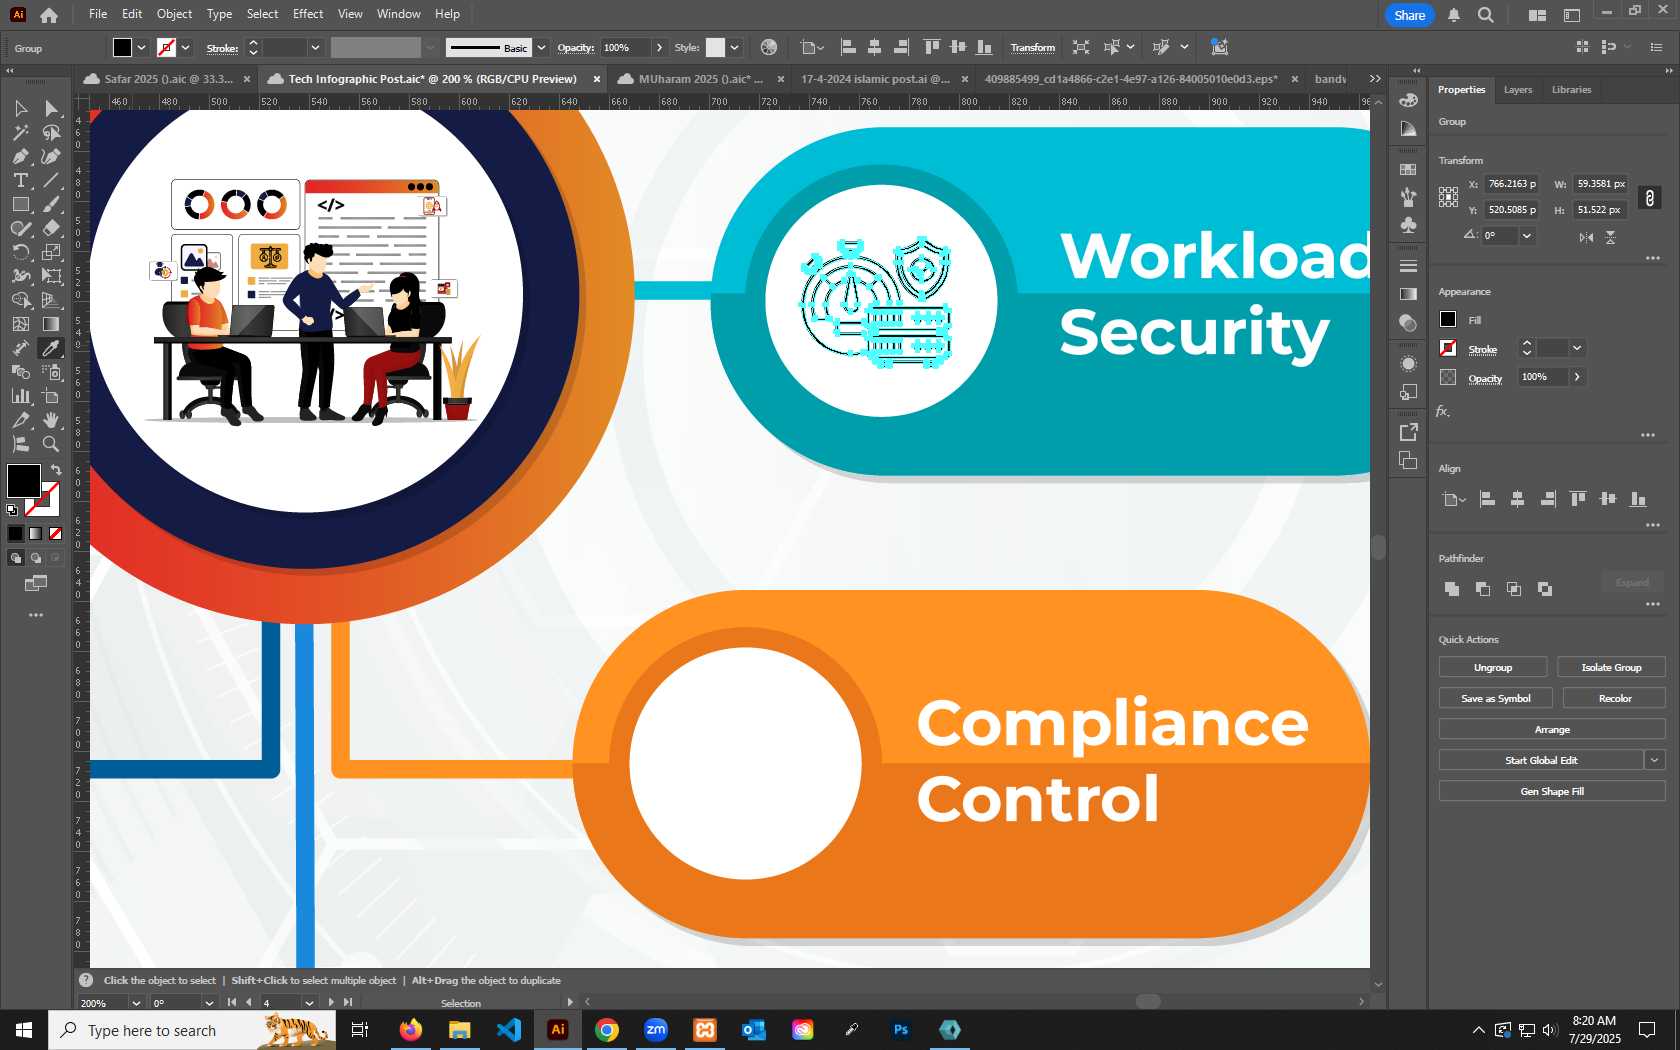Viewport: 1680px width, 1050px height.
Task: Select the Hand tool
Action: [x=51, y=420]
